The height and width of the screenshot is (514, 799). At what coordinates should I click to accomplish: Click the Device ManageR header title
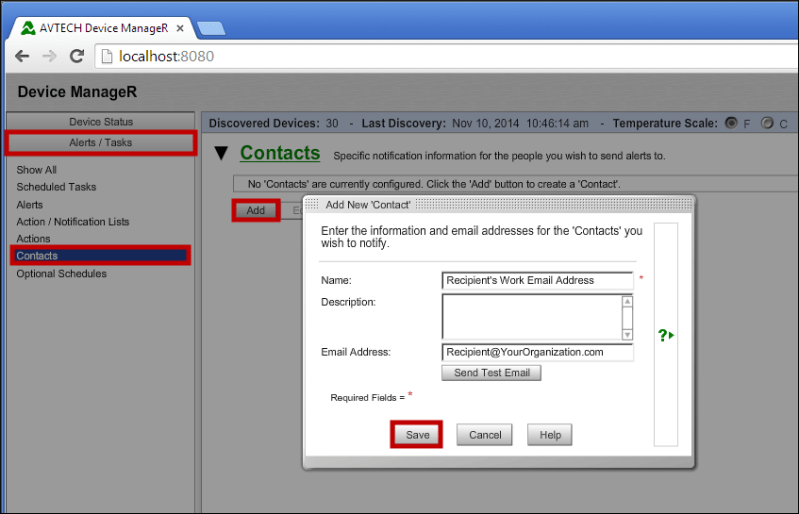point(77,92)
